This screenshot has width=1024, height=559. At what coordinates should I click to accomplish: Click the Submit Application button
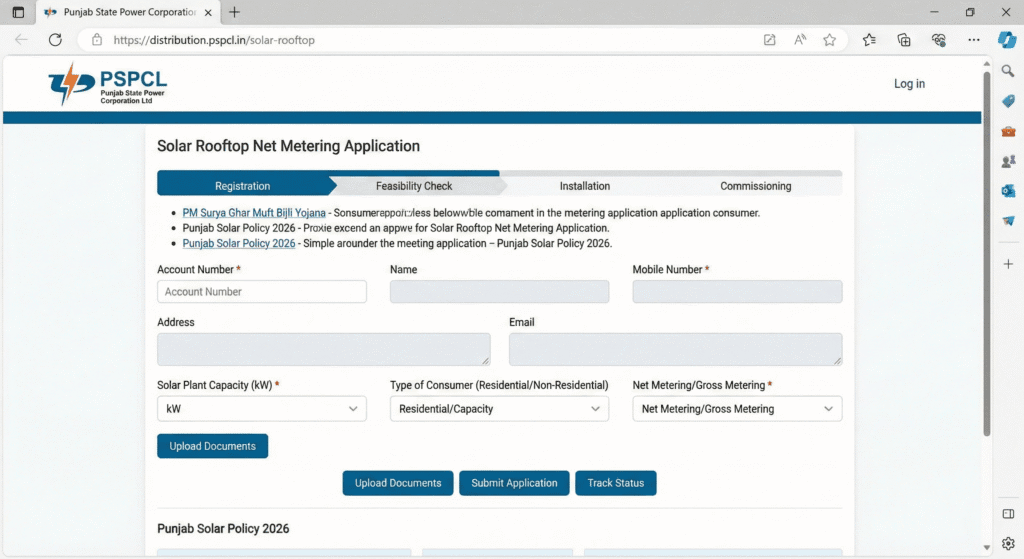tap(514, 483)
